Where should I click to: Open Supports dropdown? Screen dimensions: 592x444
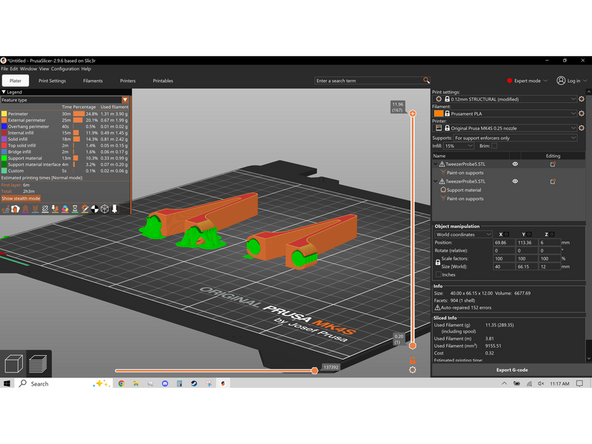pyautogui.click(x=515, y=138)
